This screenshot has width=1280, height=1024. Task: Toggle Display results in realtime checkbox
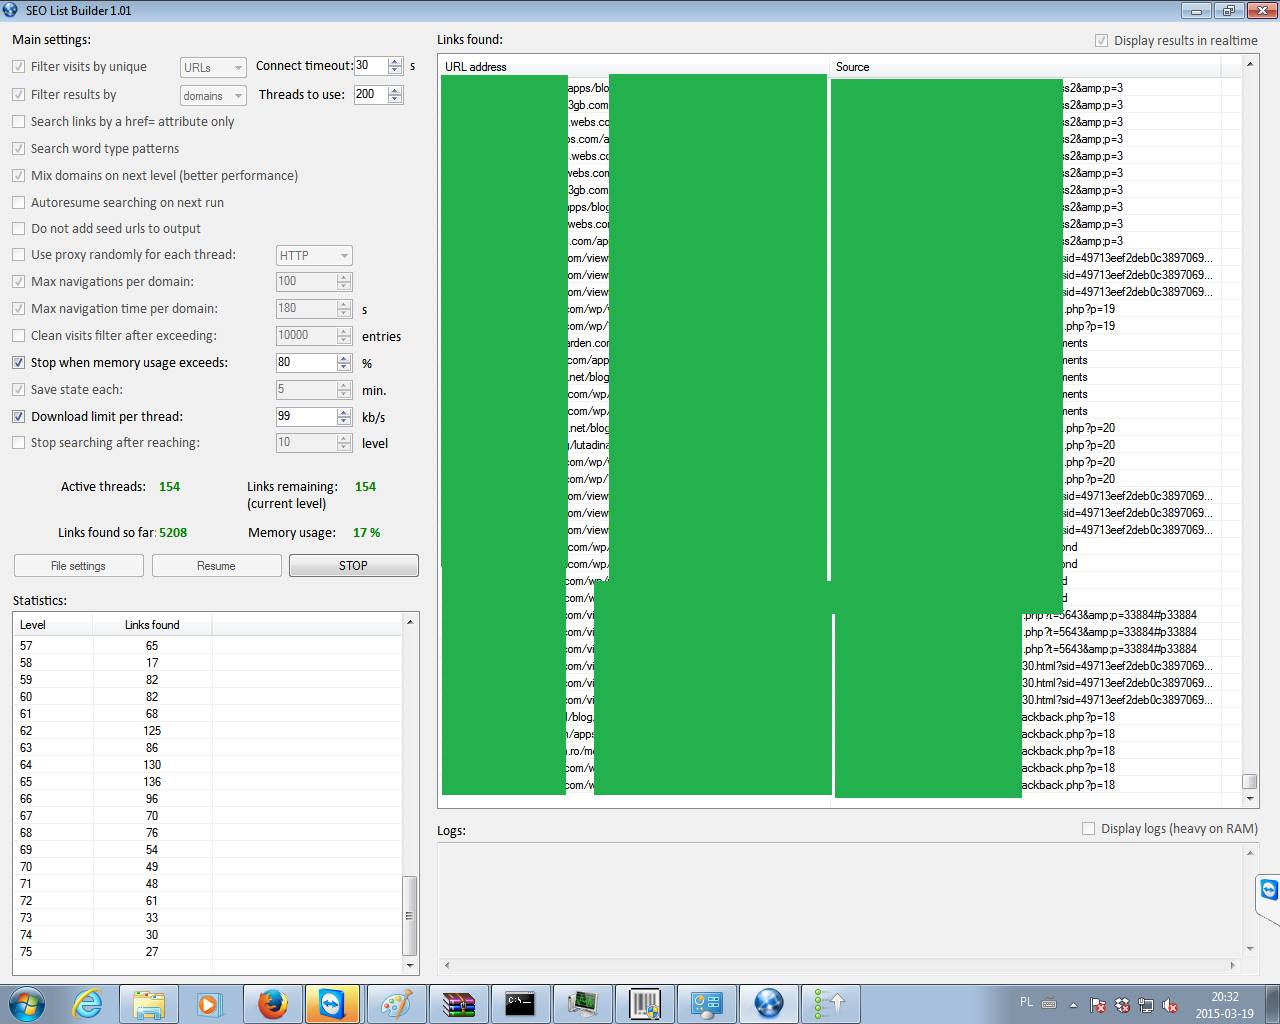tap(1101, 41)
